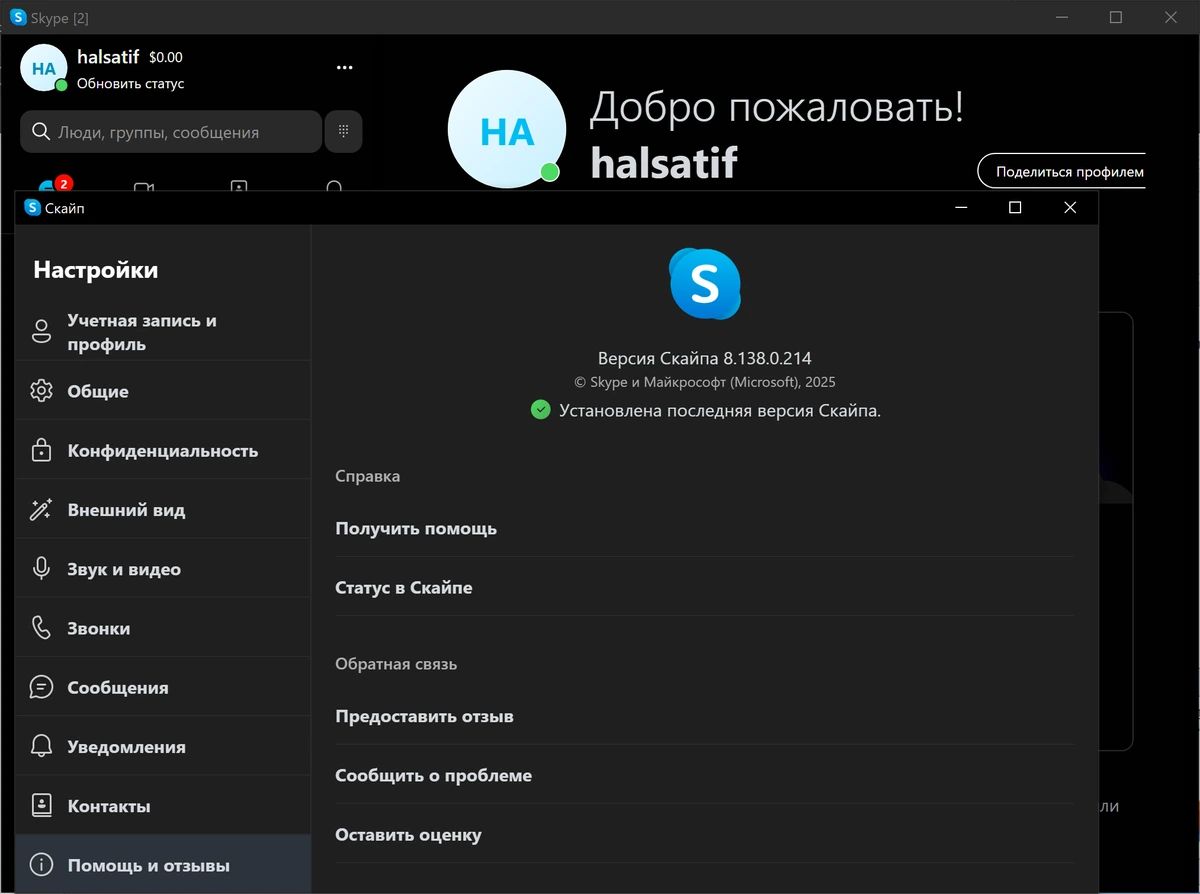Image resolution: width=1200 pixels, height=894 pixels.
Task: Select the 'Общие' settings section
Action: pyautogui.click(x=163, y=391)
